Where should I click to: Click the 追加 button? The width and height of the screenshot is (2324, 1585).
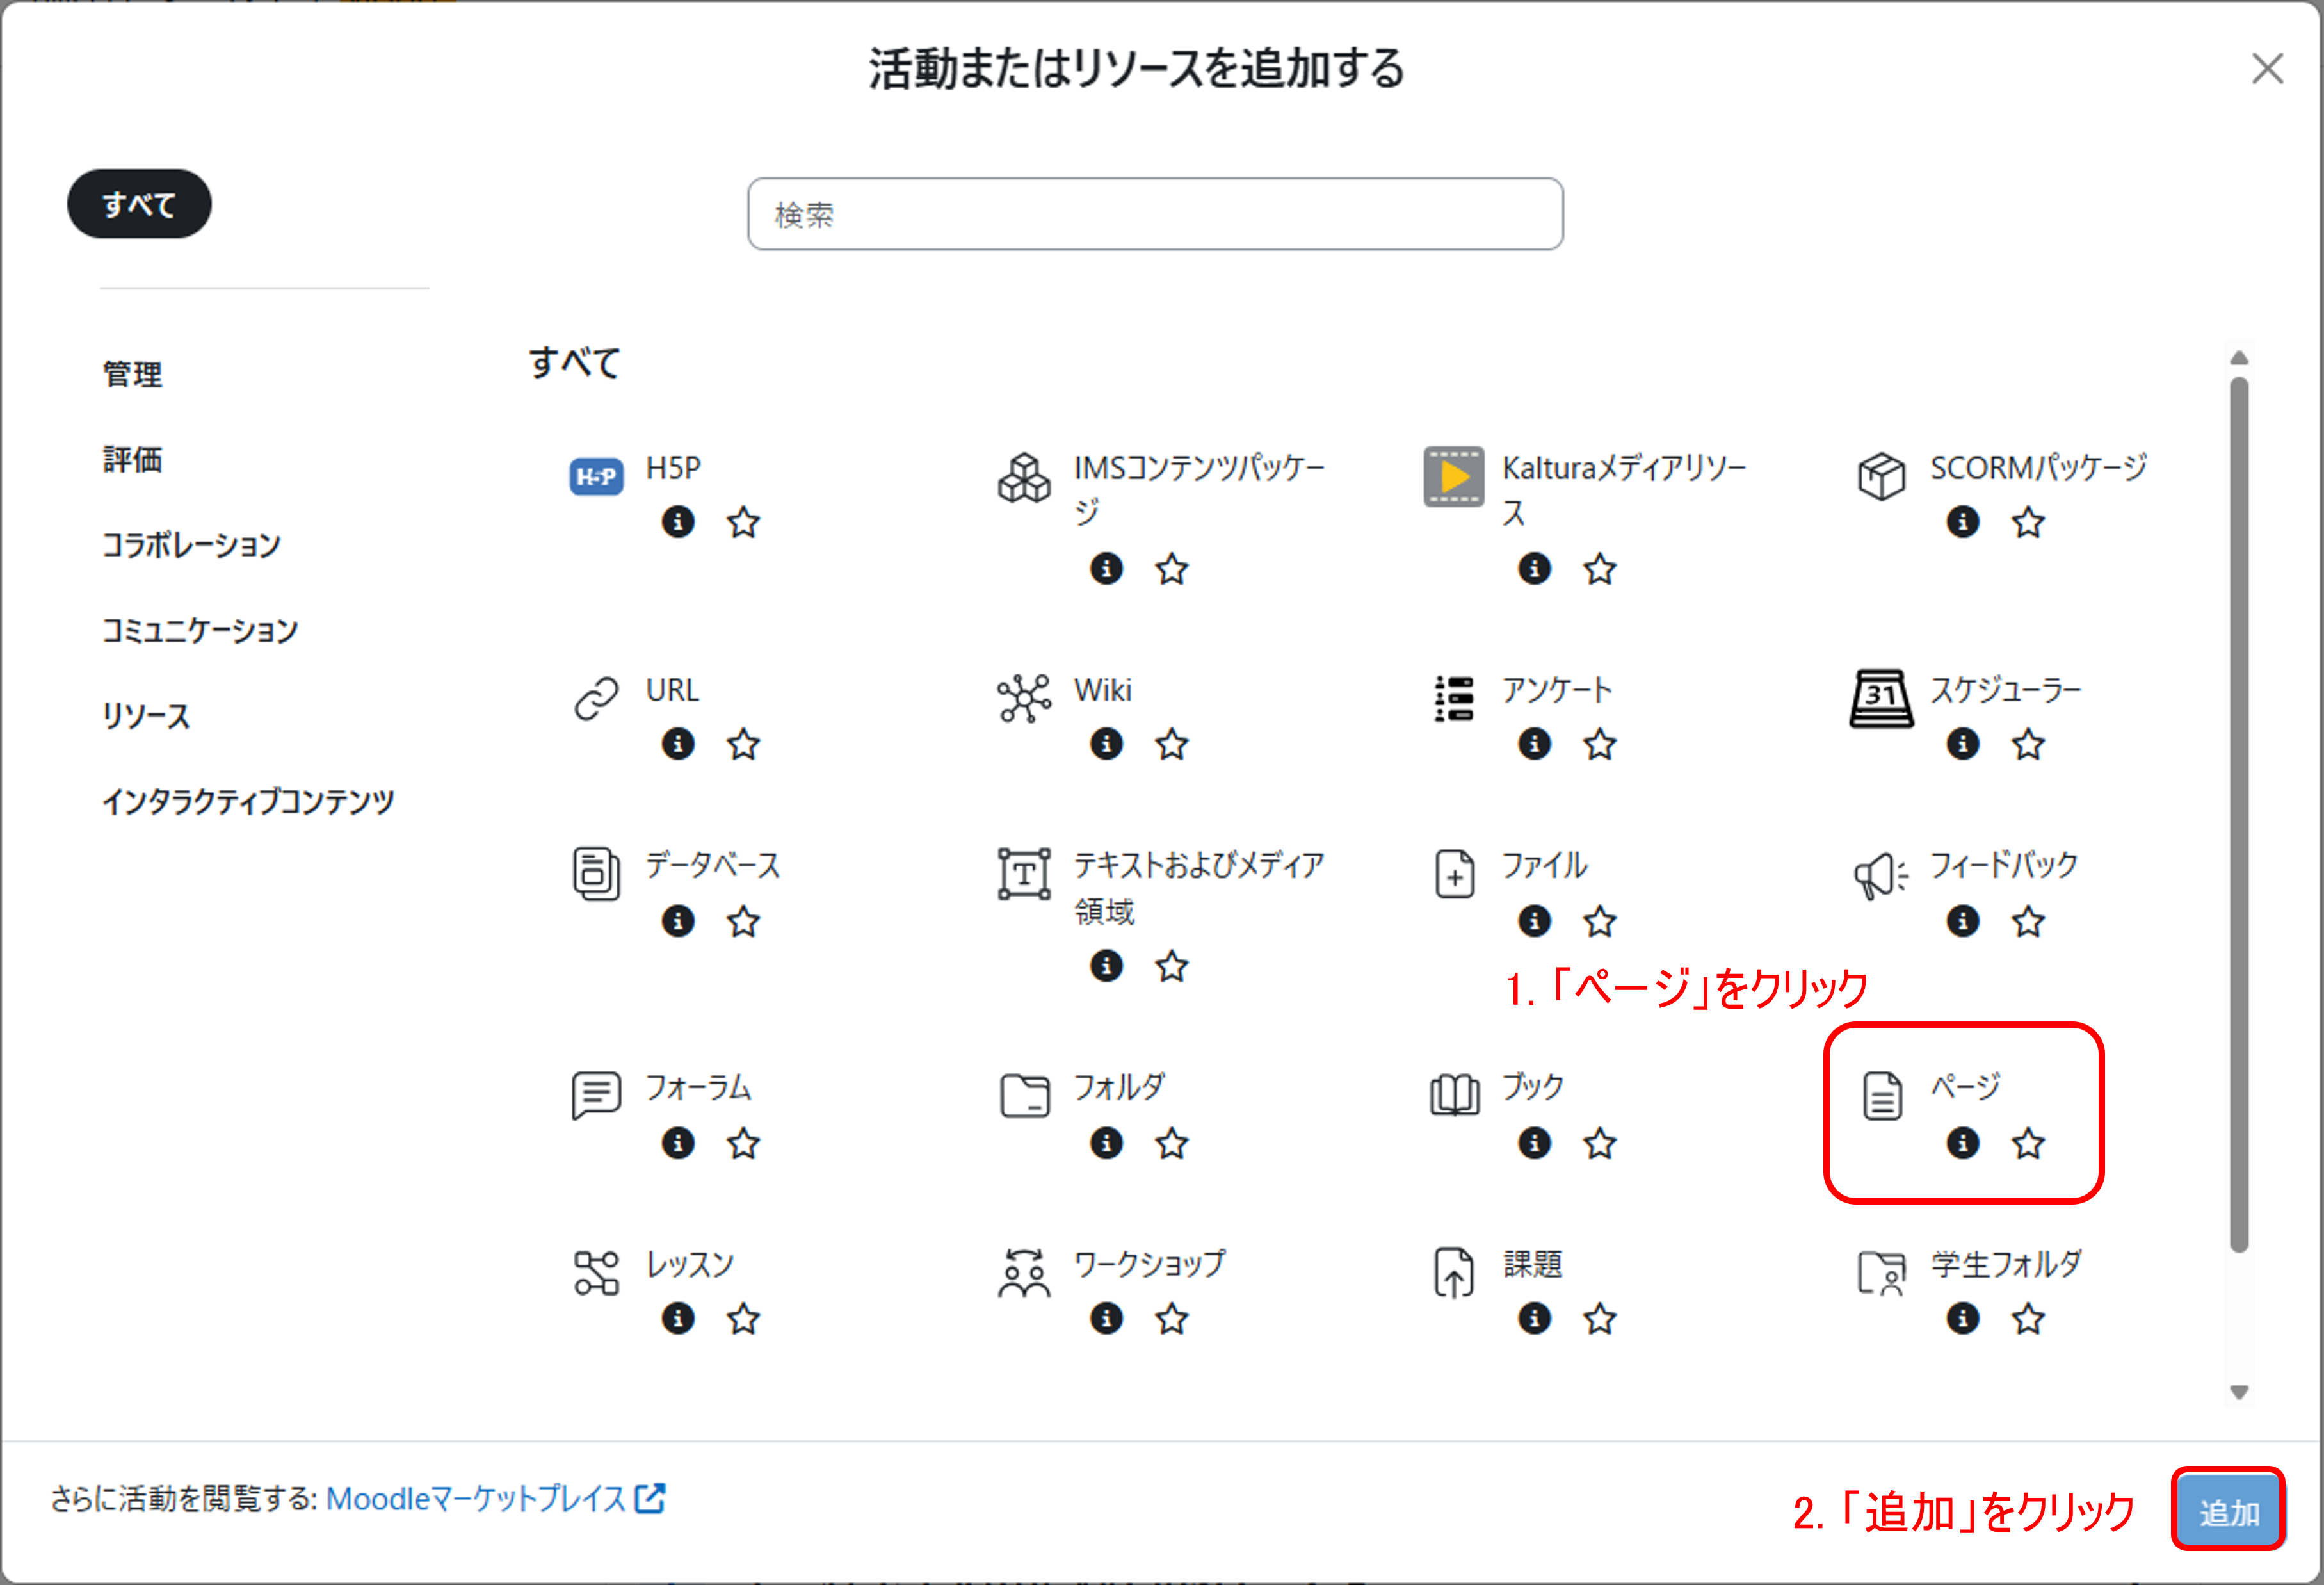tap(2229, 1511)
